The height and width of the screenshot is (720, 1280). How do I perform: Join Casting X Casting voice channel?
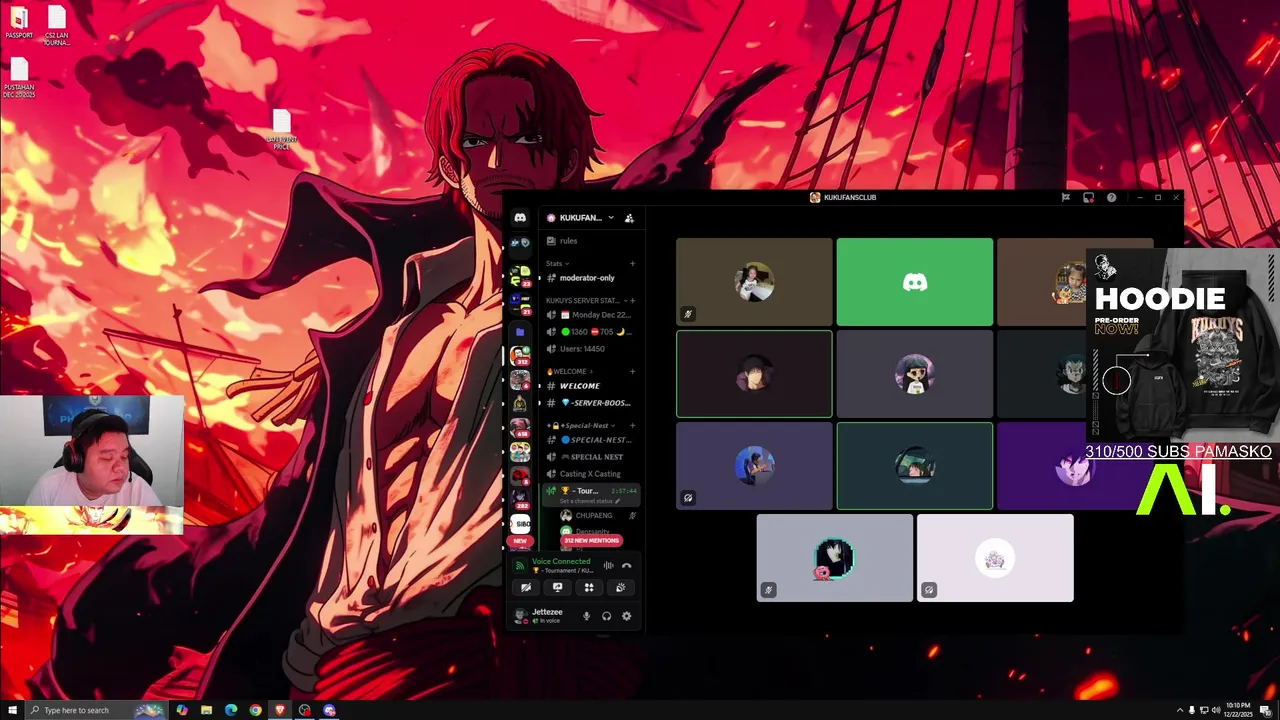coord(590,474)
